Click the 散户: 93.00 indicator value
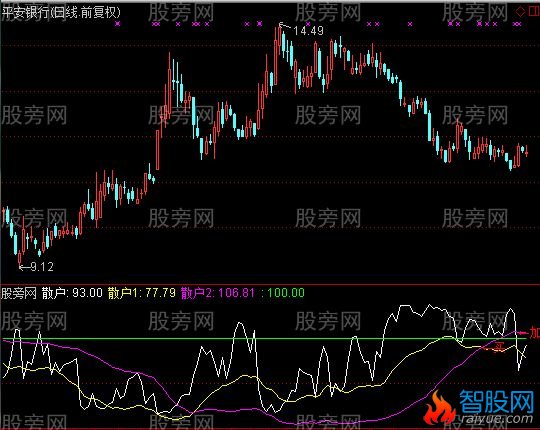This screenshot has height=430, width=540. tap(72, 293)
